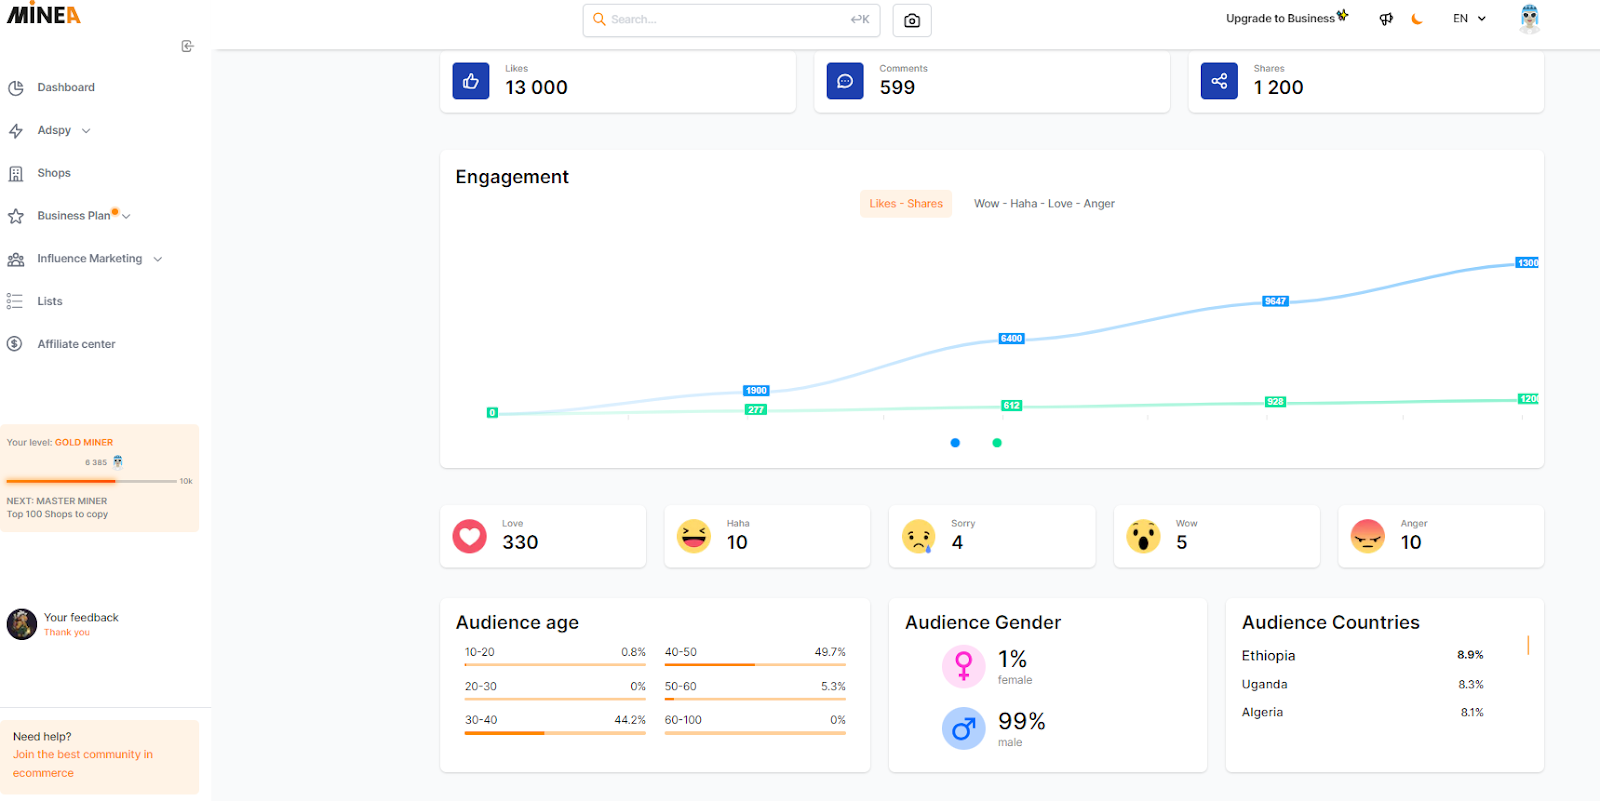Click the Adspy lightning bolt icon
The width and height of the screenshot is (1600, 801).
16,131
